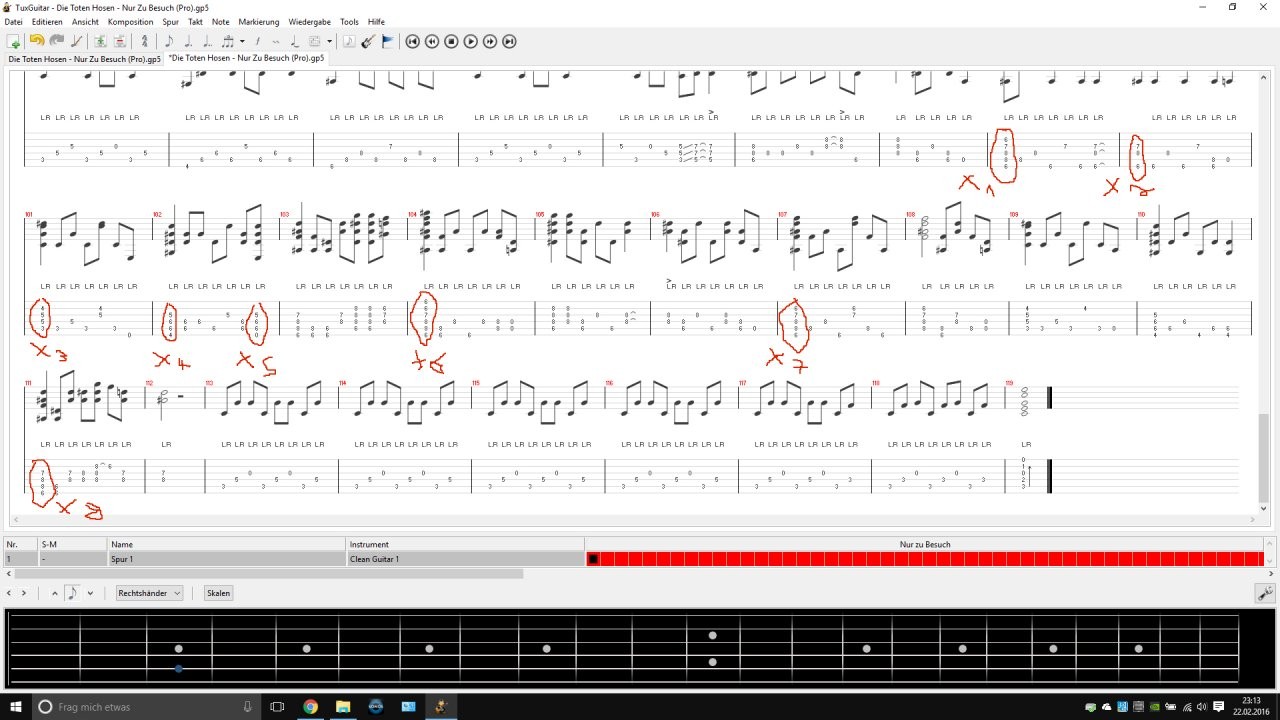Apply the dotted note duration
Viewport: 1280px width, 720px height.
click(x=188, y=41)
